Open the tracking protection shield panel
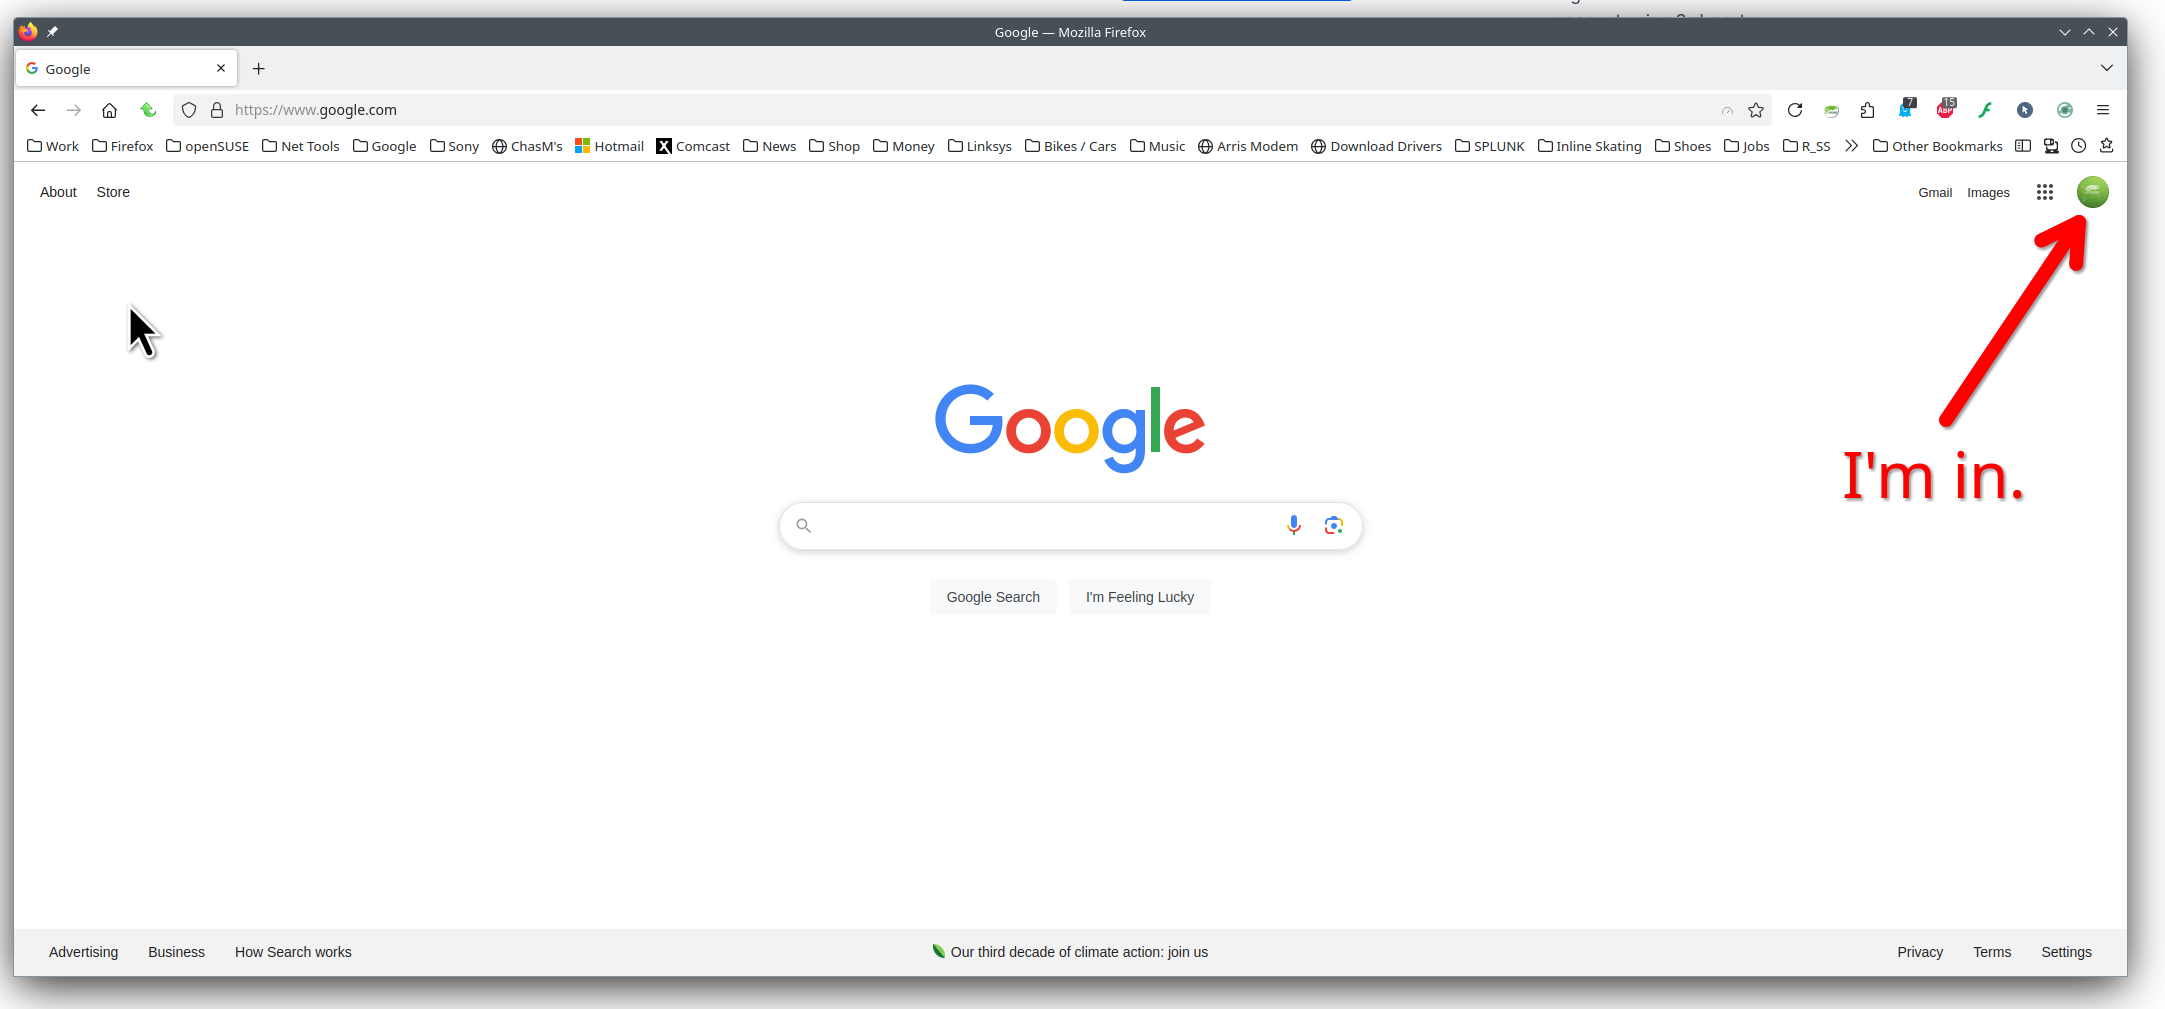This screenshot has height=1009, width=2165. [189, 110]
